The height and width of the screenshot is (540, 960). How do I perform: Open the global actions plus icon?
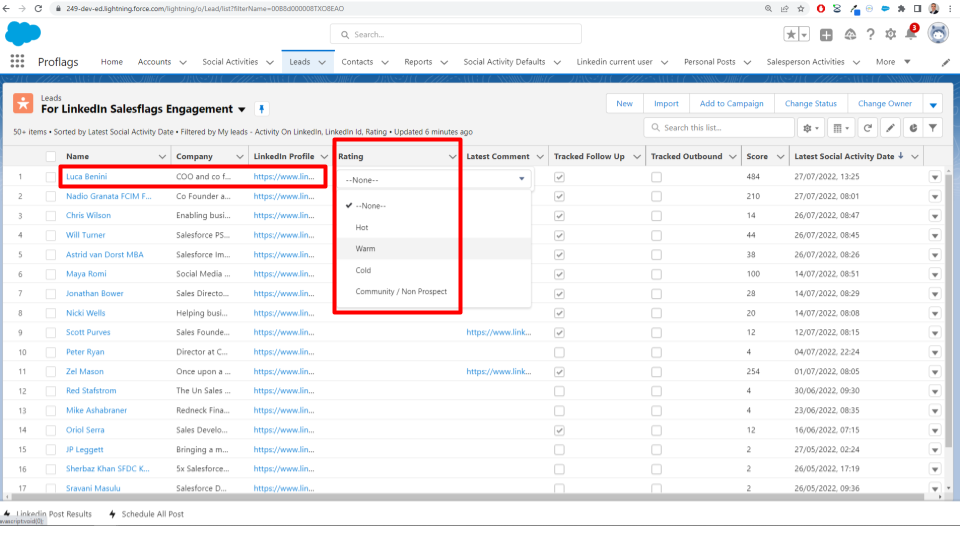click(826, 35)
